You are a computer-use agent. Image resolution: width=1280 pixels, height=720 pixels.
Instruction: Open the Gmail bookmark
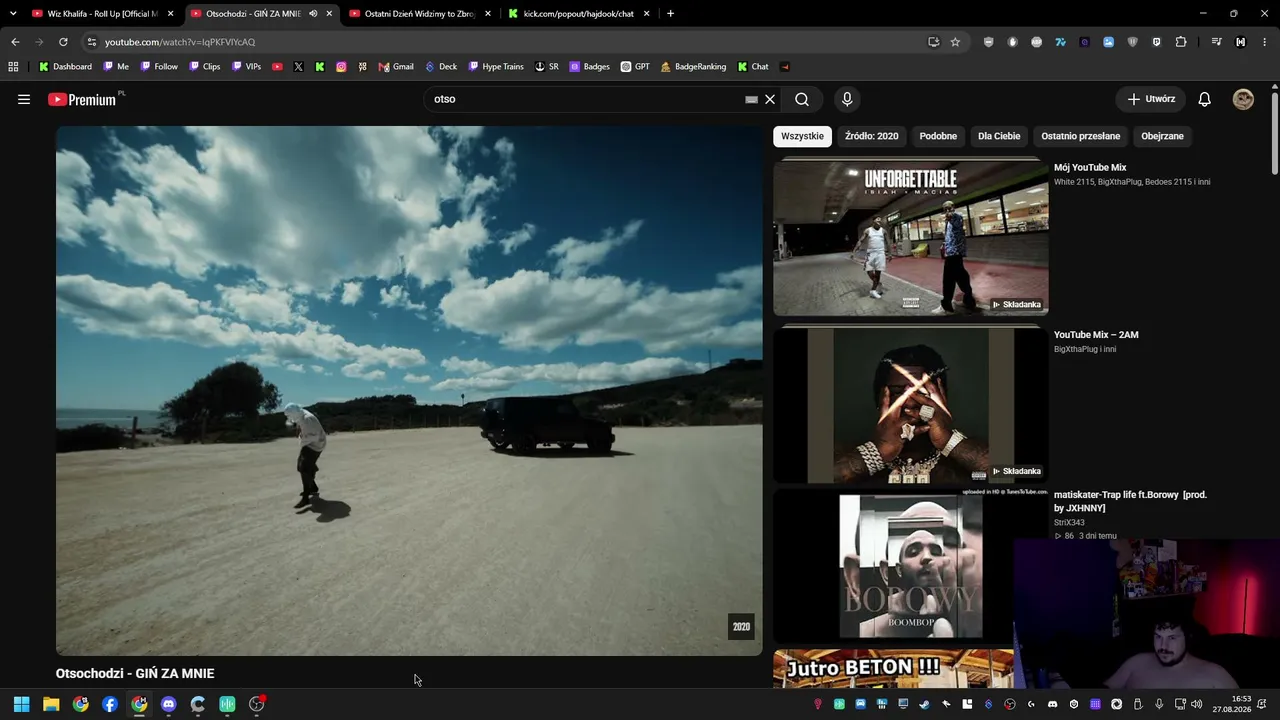pyautogui.click(x=396, y=67)
